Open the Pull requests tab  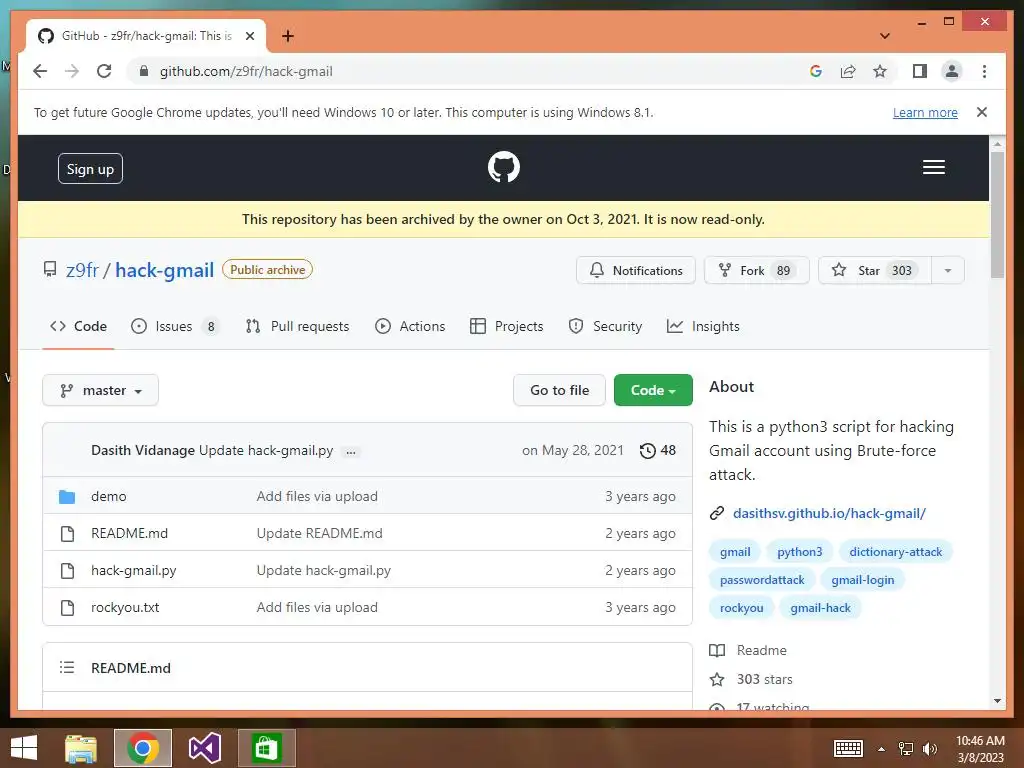click(x=297, y=327)
